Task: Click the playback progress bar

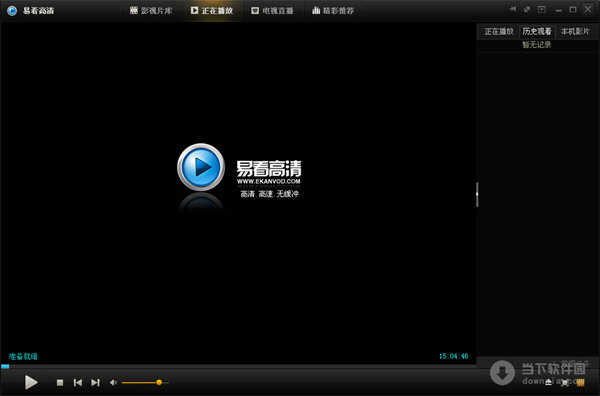Action: click(238, 366)
